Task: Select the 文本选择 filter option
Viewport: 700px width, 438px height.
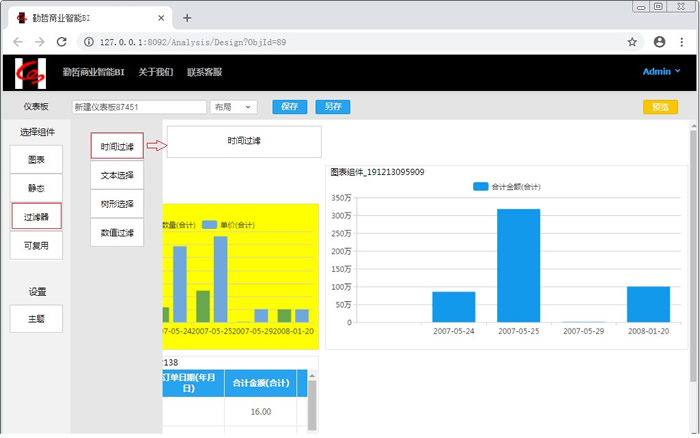Action: (x=117, y=175)
